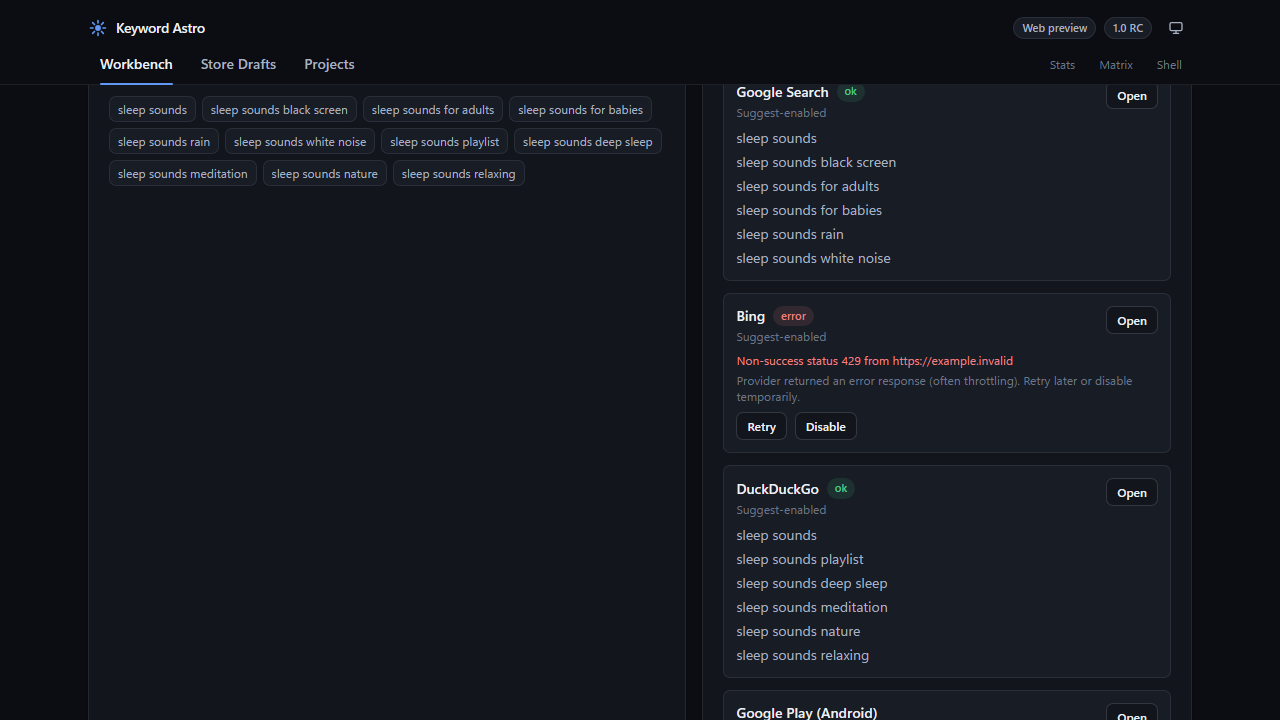
Task: Select the 'sleep sounds meditation' chip
Action: (x=183, y=174)
